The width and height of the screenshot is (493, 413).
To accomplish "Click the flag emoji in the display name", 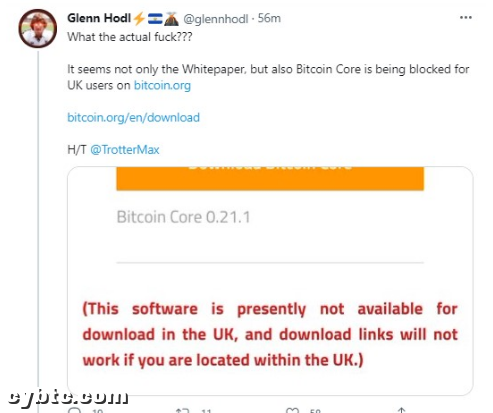I will 155,19.
